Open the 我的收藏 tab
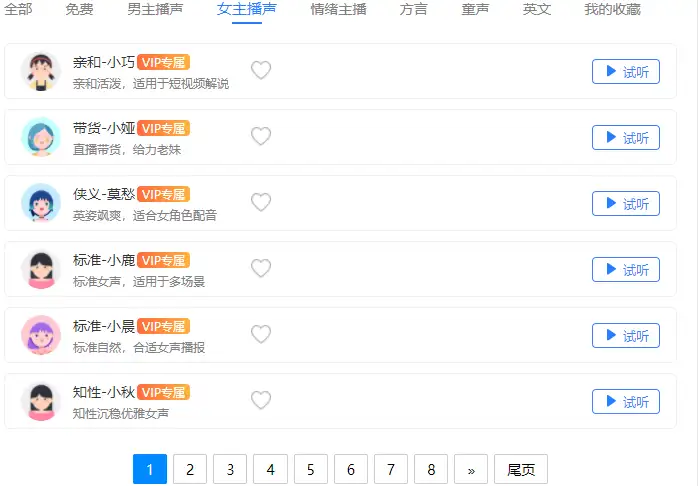Image resolution: width=698 pixels, height=486 pixels. [x=613, y=9]
